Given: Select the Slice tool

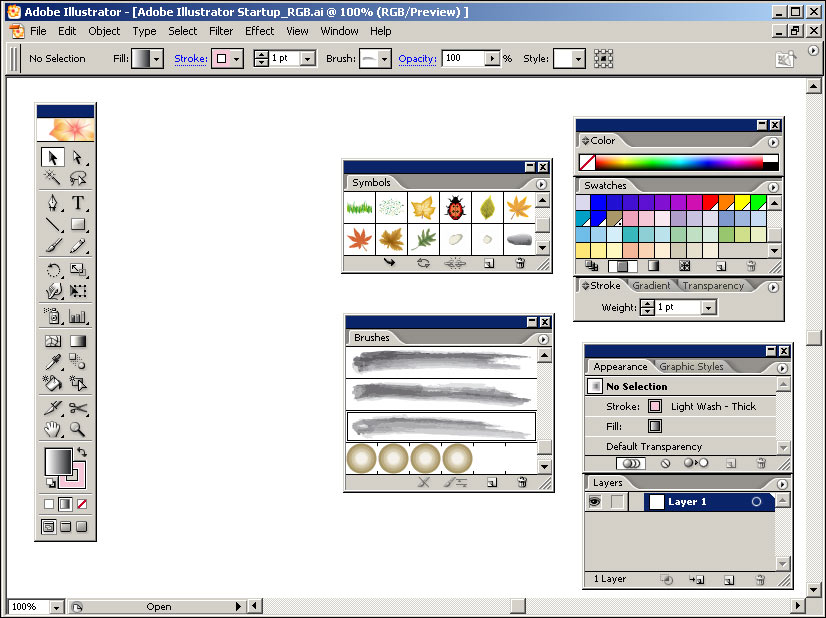Looking at the screenshot, I should (53, 408).
